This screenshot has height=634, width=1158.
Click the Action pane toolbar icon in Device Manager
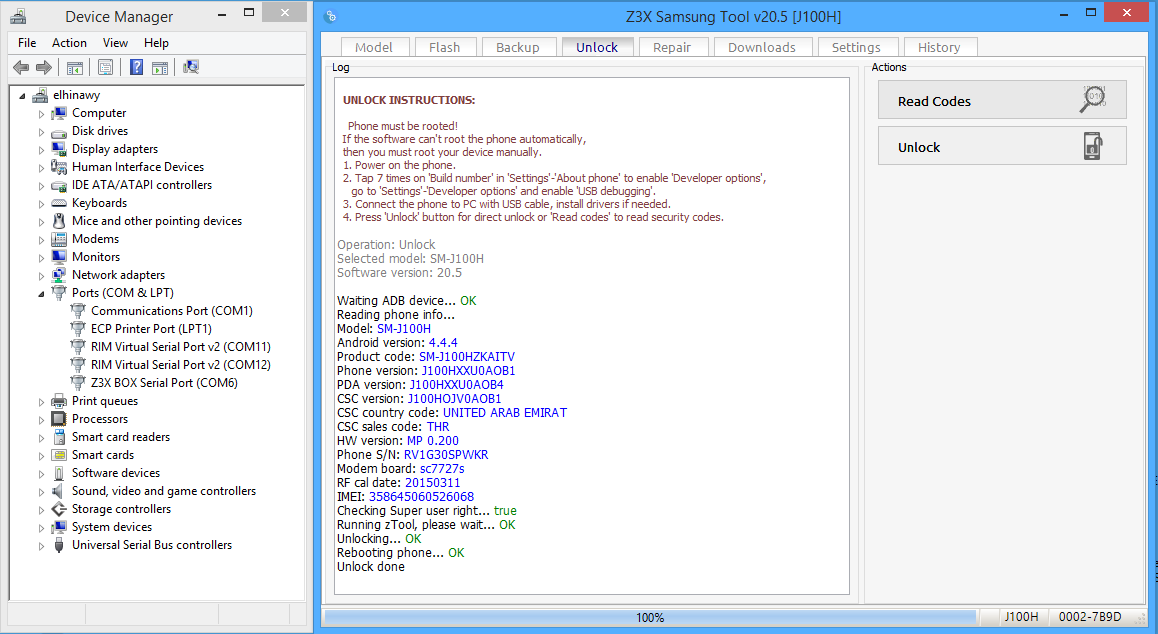[160, 67]
